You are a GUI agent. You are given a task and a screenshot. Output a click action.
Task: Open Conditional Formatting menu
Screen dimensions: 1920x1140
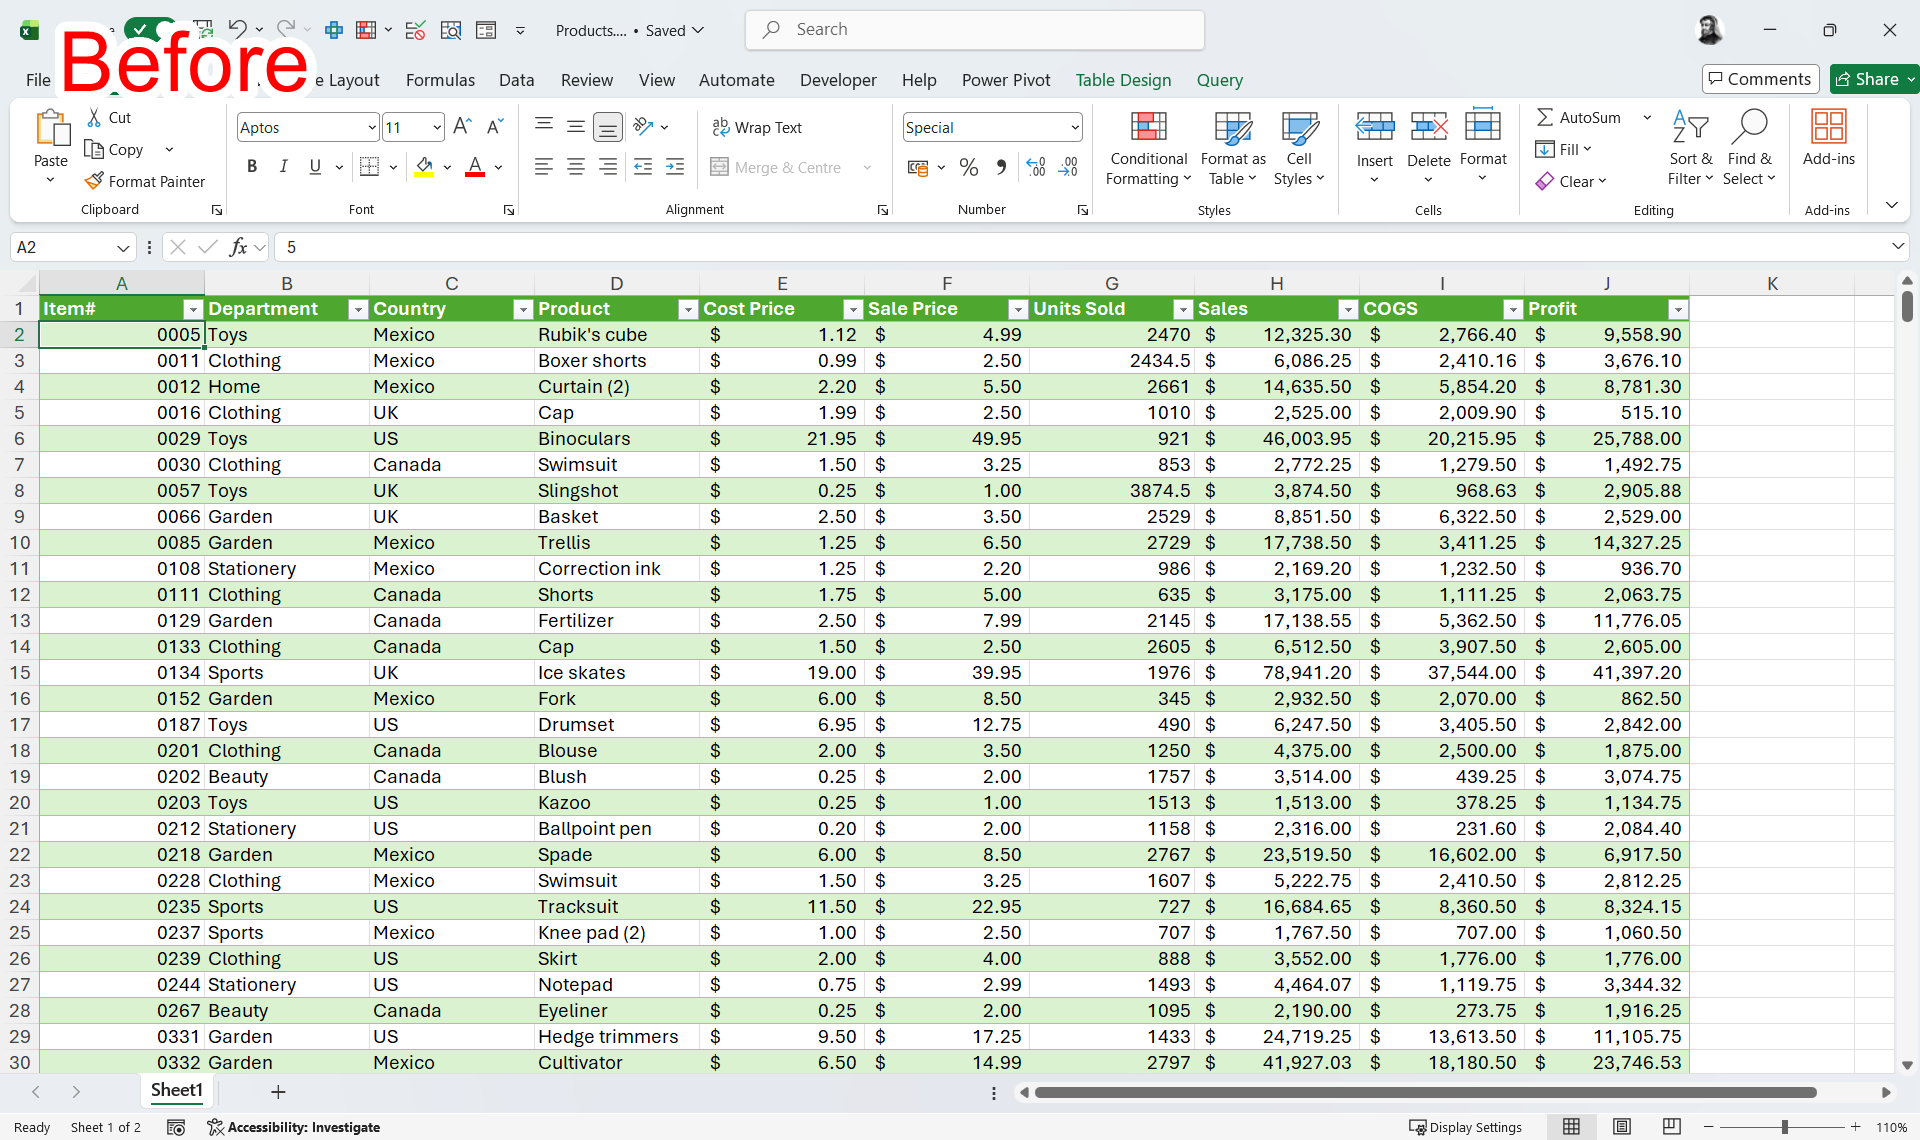coord(1148,148)
